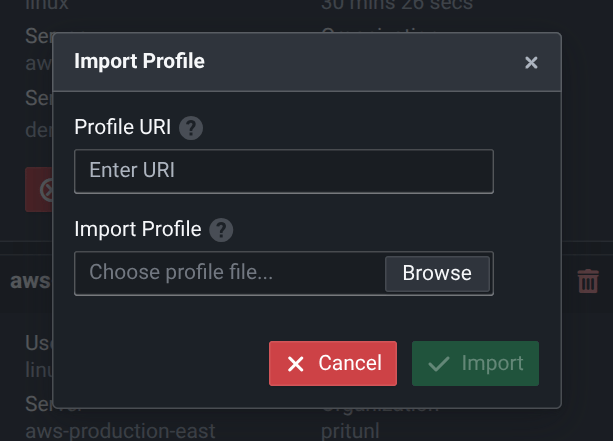
Task: Click the X icon inside the Cancel button
Action: [296, 364]
